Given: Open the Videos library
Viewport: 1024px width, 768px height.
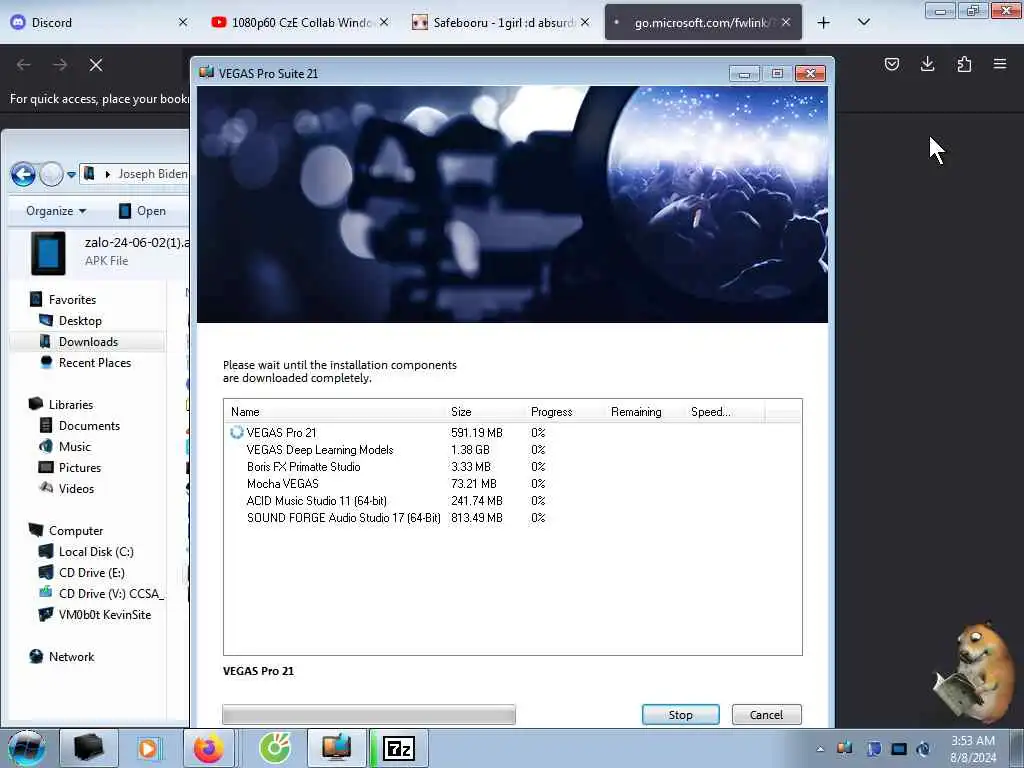Looking at the screenshot, I should (x=67, y=488).
